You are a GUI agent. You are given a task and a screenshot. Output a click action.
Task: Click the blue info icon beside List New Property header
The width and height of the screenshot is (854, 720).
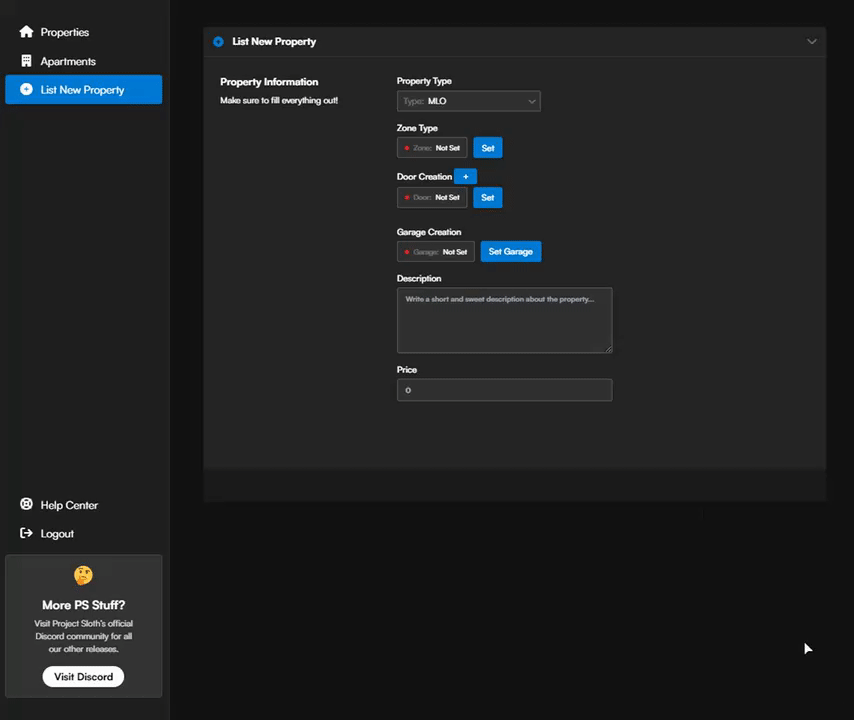click(218, 41)
